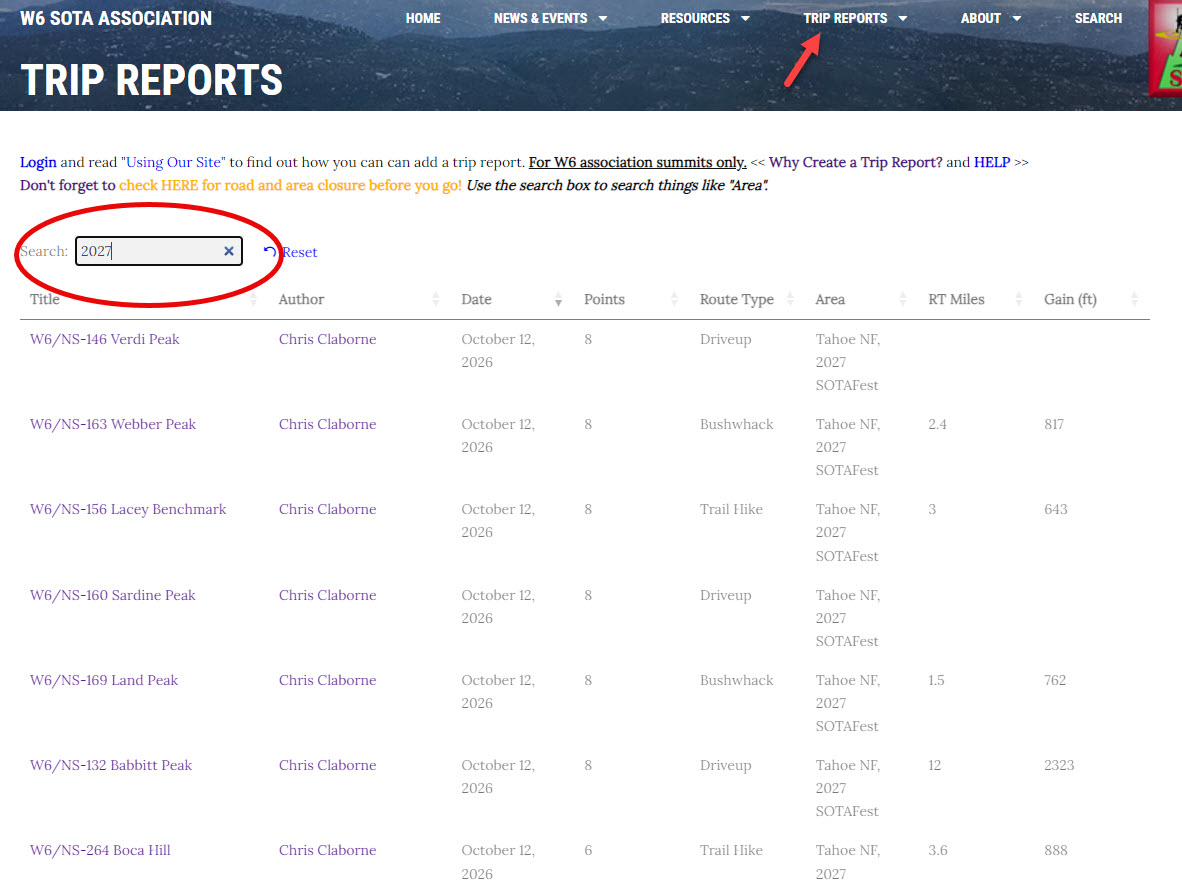The width and height of the screenshot is (1182, 881).
Task: Sort table by Title column arrows
Action: 253,300
